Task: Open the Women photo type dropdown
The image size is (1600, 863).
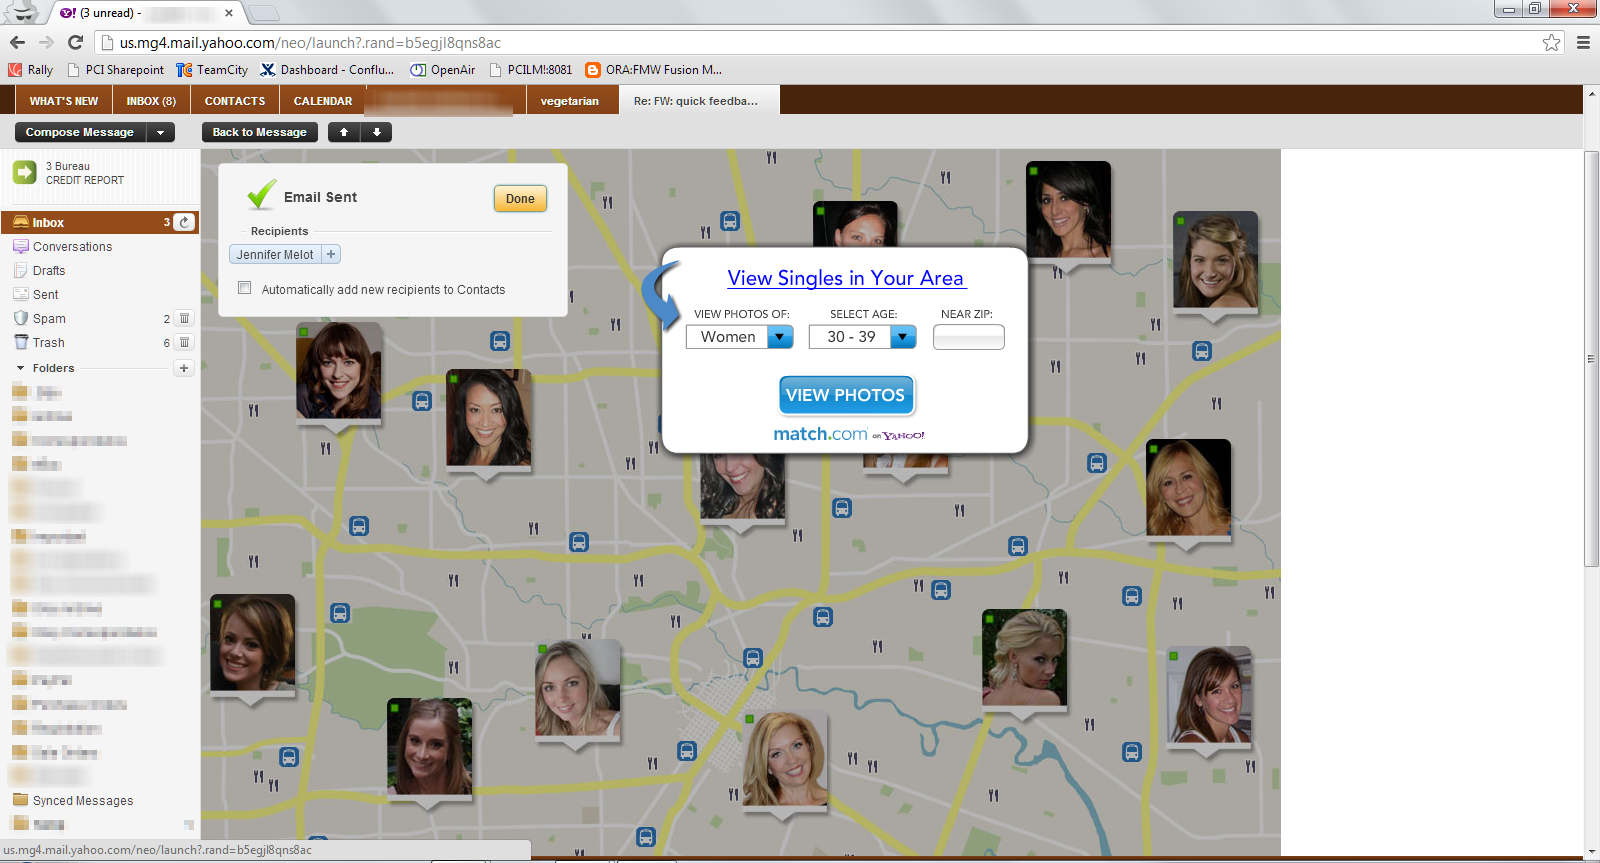Action: click(780, 337)
